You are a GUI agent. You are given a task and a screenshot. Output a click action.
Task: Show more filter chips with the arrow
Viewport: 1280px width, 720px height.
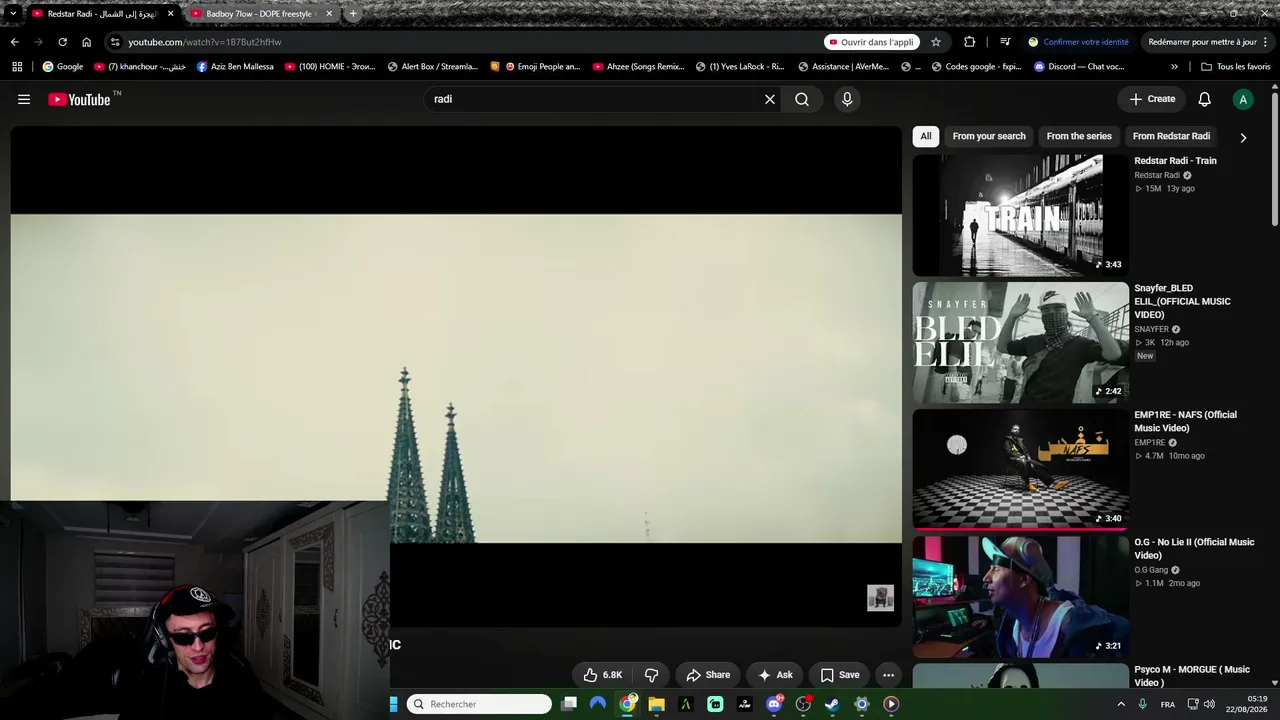point(1243,137)
